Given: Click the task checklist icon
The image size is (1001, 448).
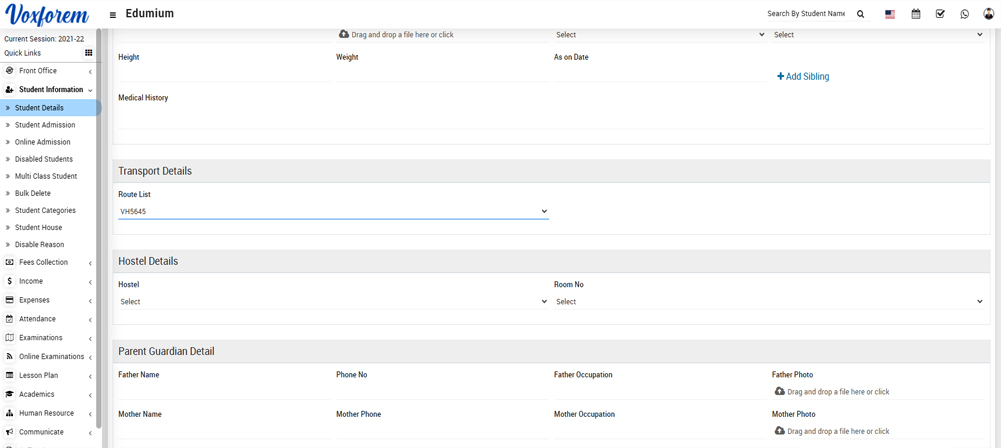Looking at the screenshot, I should click(940, 14).
